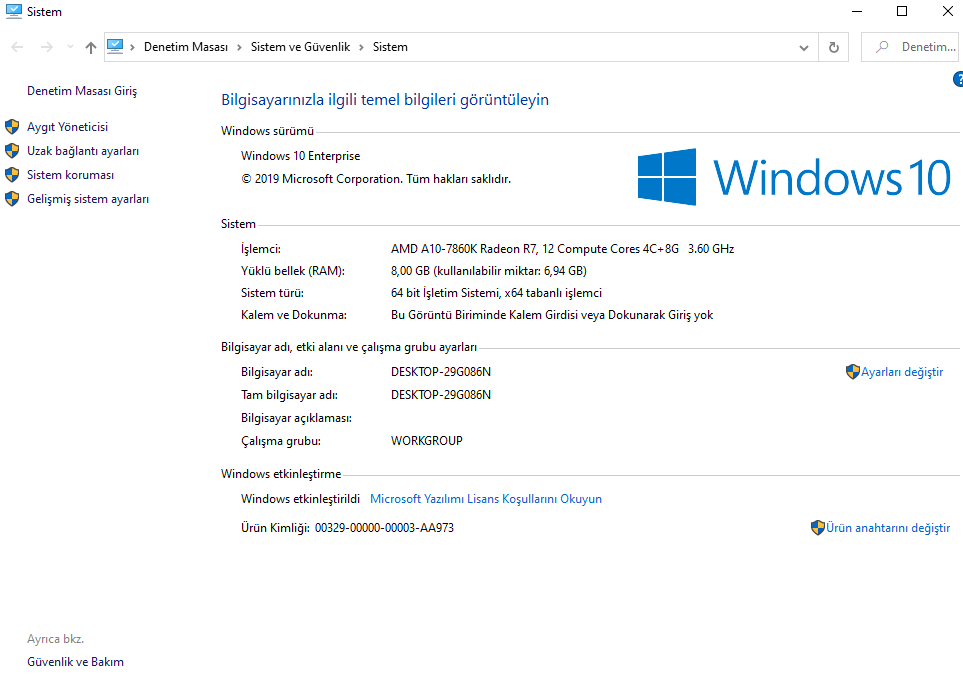
Task: Click Ürün anahtarını değiştir link
Action: click(x=887, y=528)
